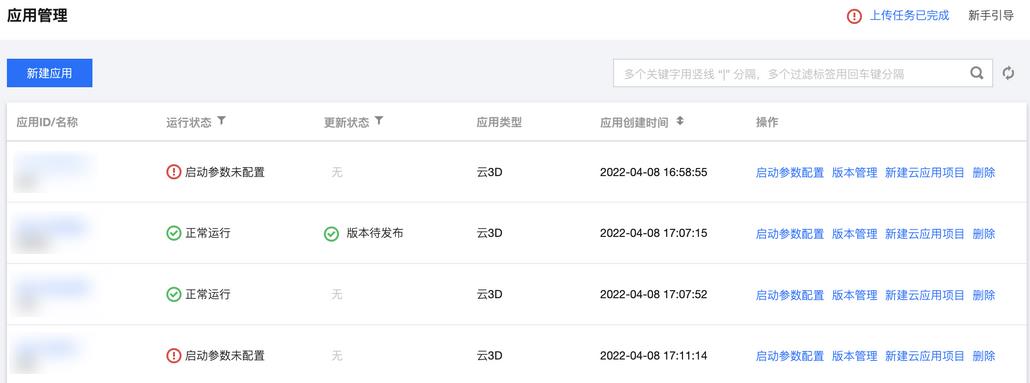Open 版本管理 in the last row
The height and width of the screenshot is (383, 1030).
854,356
